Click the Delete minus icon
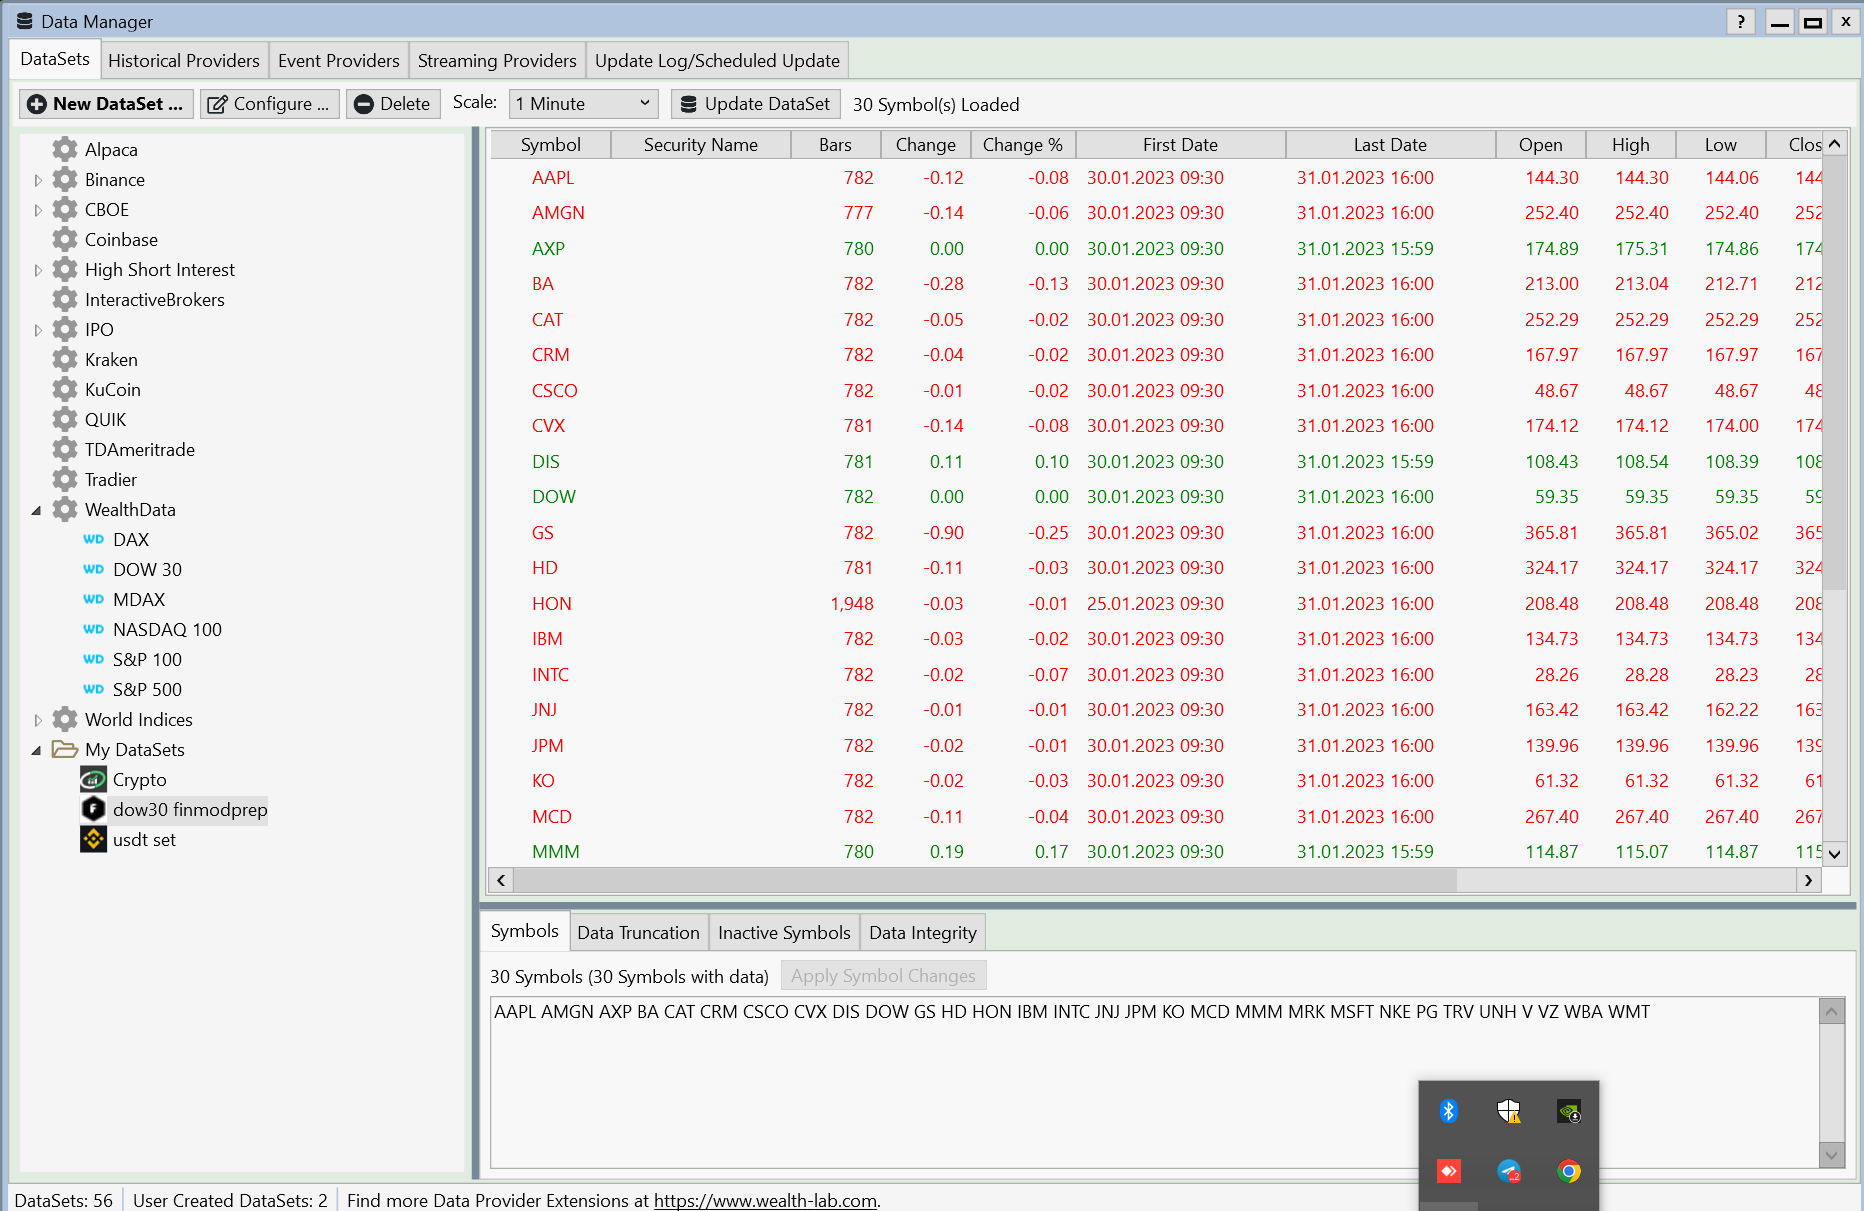 pyautogui.click(x=364, y=103)
